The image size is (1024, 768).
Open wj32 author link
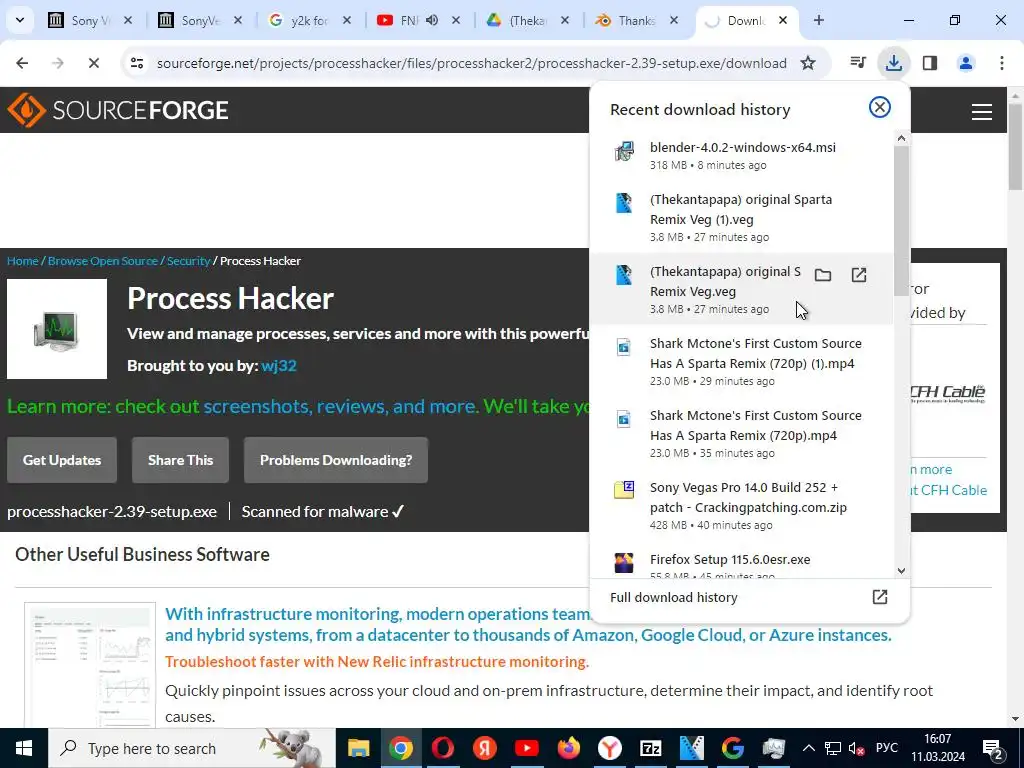pyautogui.click(x=279, y=366)
